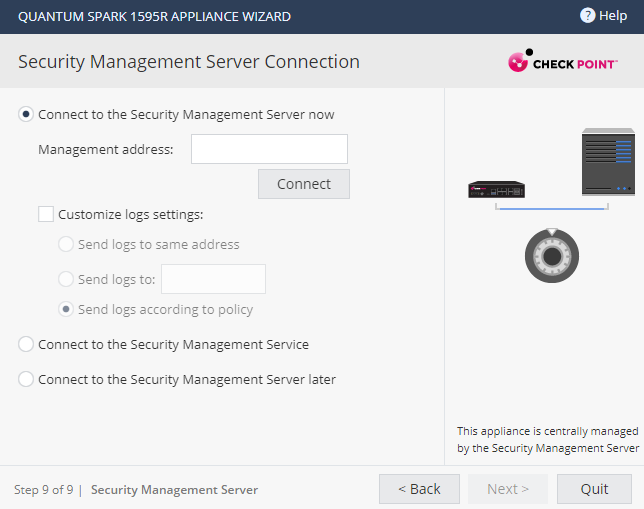This screenshot has width=644, height=509.
Task: Click the Quantum Spark 1595R Appliance Wizard title
Action: point(154,16)
